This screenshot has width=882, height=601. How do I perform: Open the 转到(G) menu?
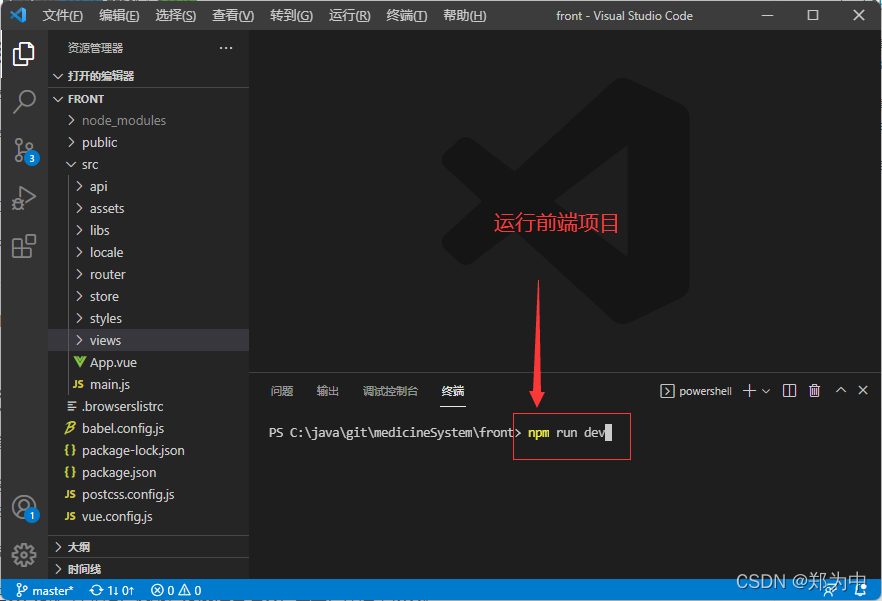(x=291, y=16)
